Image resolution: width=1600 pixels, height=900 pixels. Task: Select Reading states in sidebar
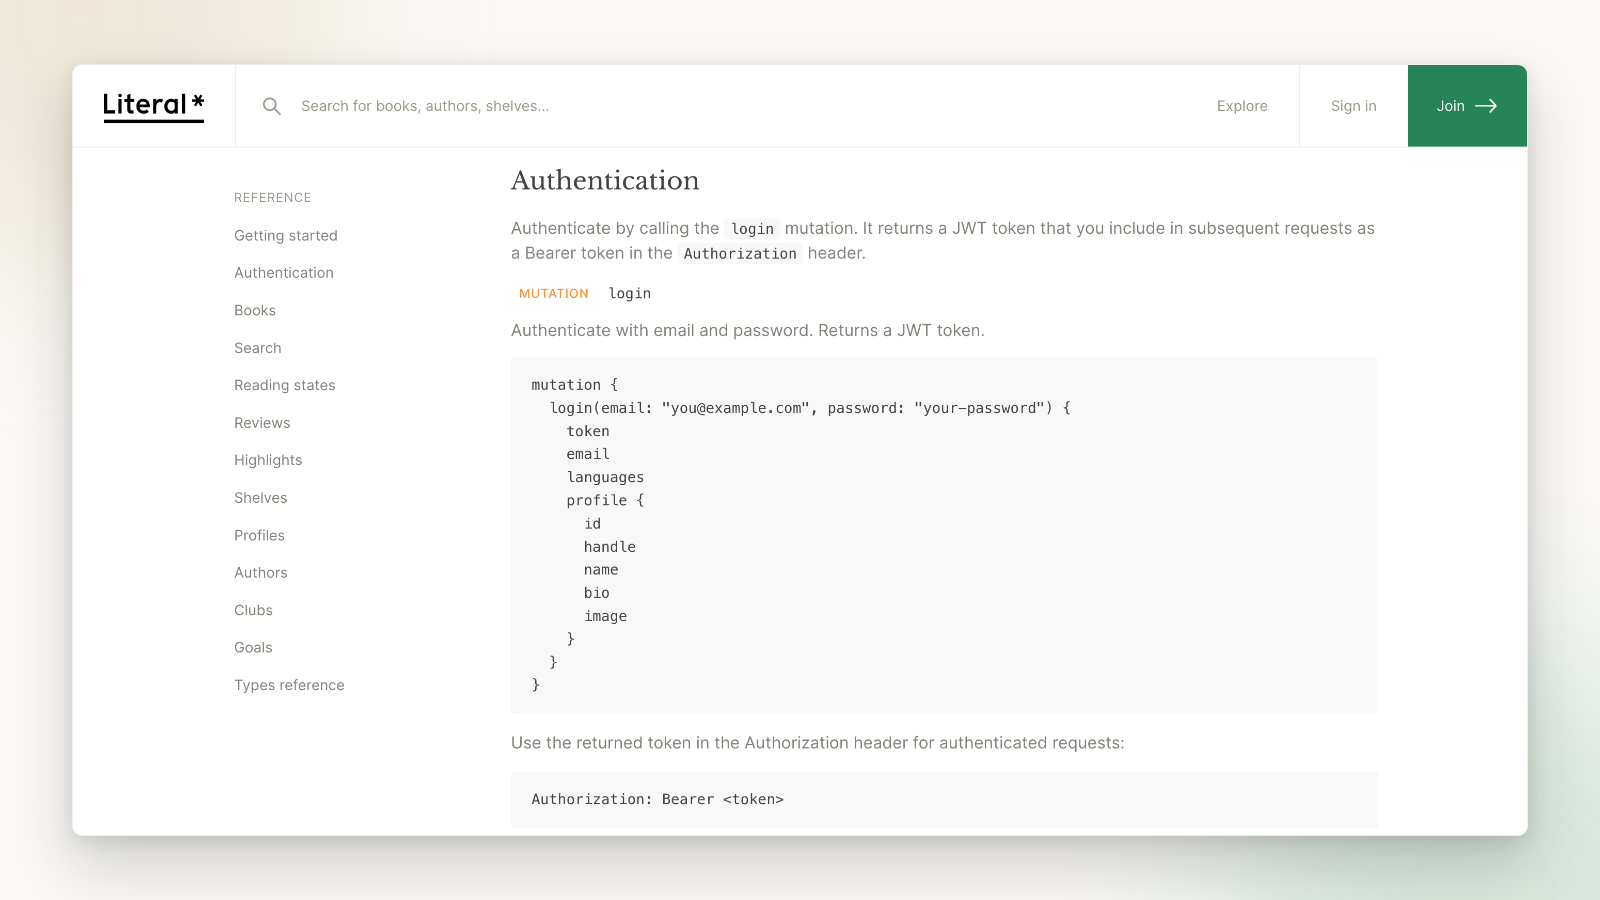pyautogui.click(x=285, y=386)
